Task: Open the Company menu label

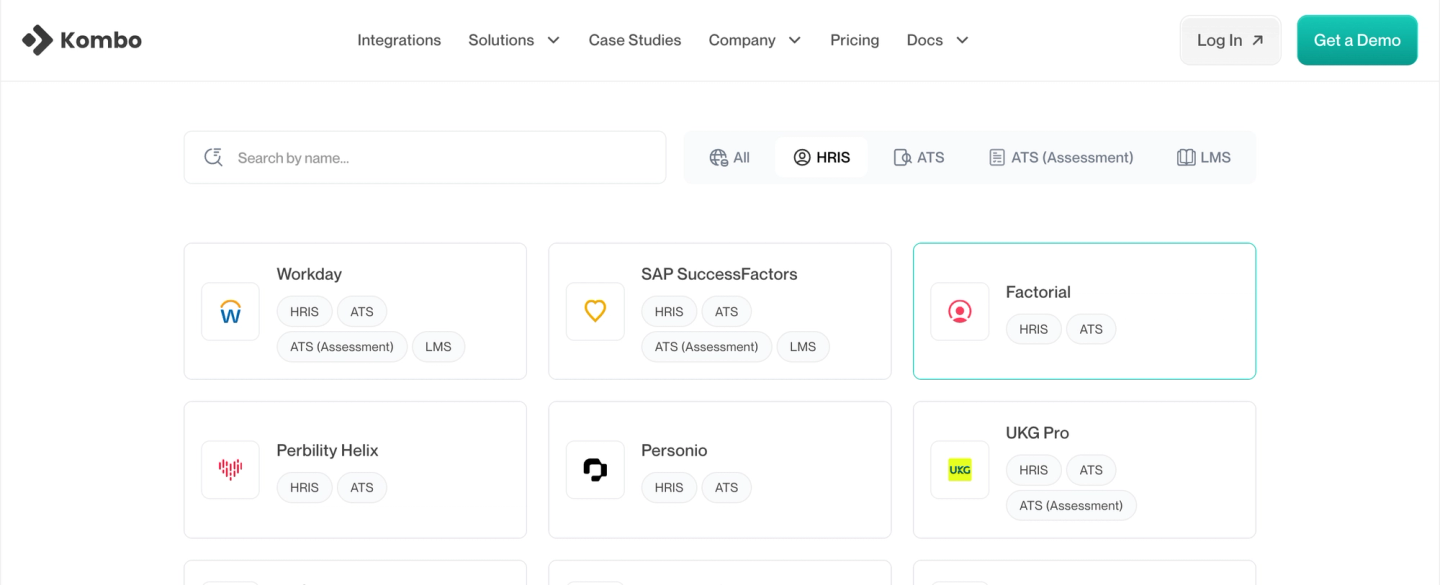Action: tap(742, 40)
